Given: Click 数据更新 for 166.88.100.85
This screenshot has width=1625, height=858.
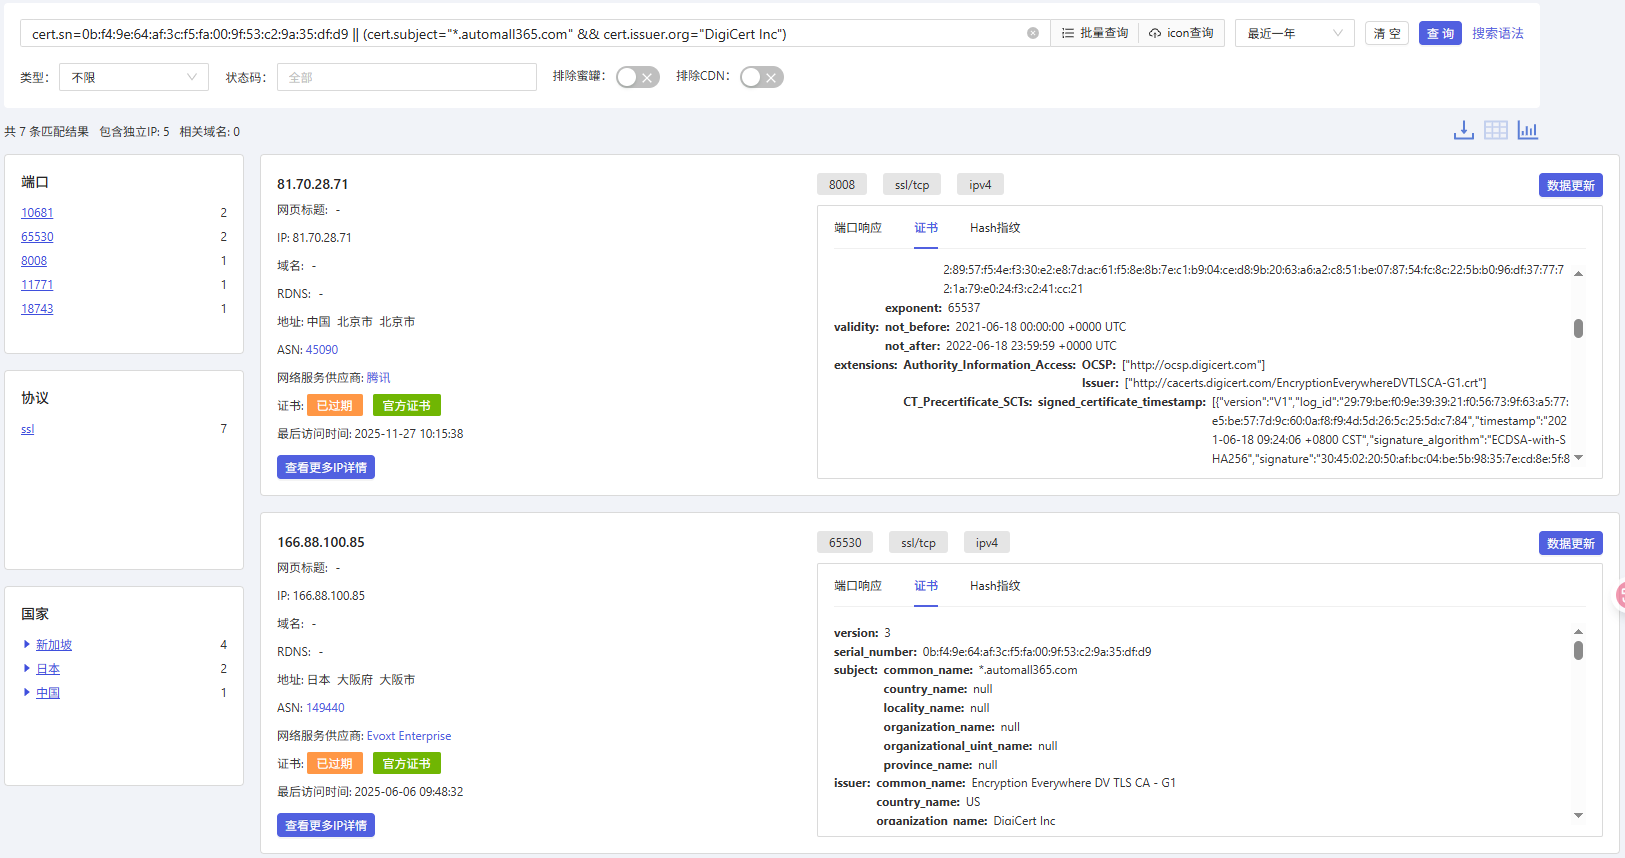Looking at the screenshot, I should coord(1570,543).
